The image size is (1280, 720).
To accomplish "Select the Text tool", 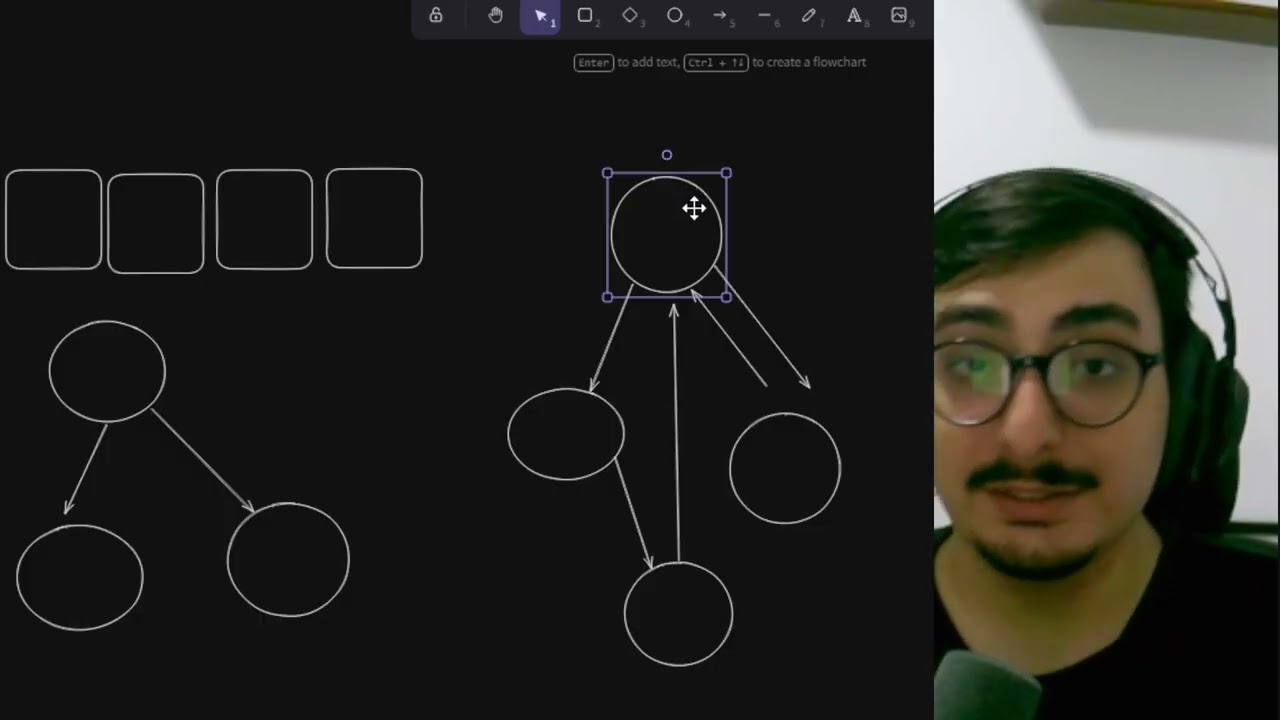I will 854,15.
